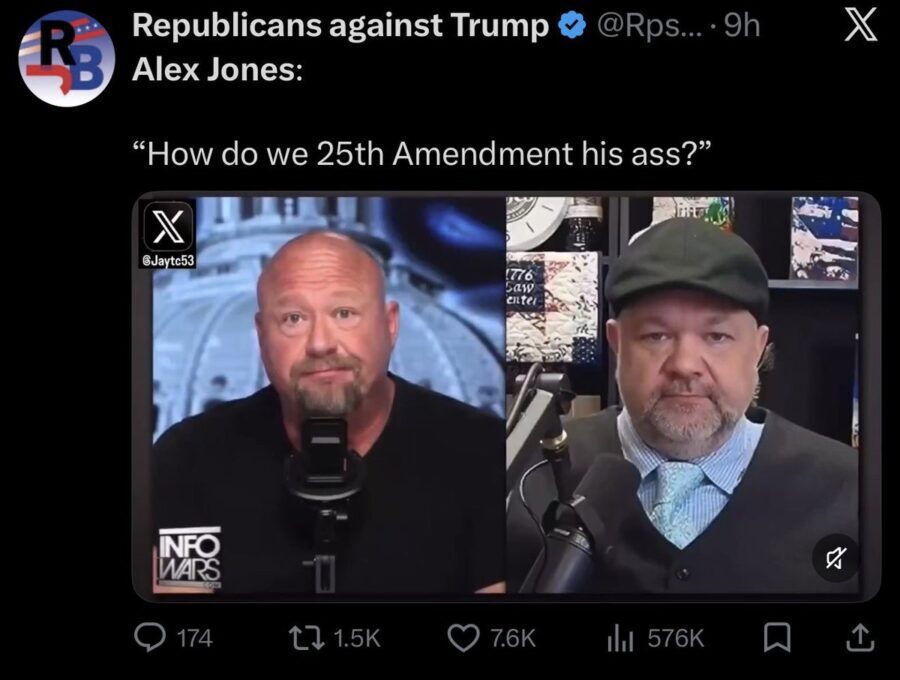The width and height of the screenshot is (900, 680).
Task: Open the Republicans against Trump name link
Action: tap(340, 26)
